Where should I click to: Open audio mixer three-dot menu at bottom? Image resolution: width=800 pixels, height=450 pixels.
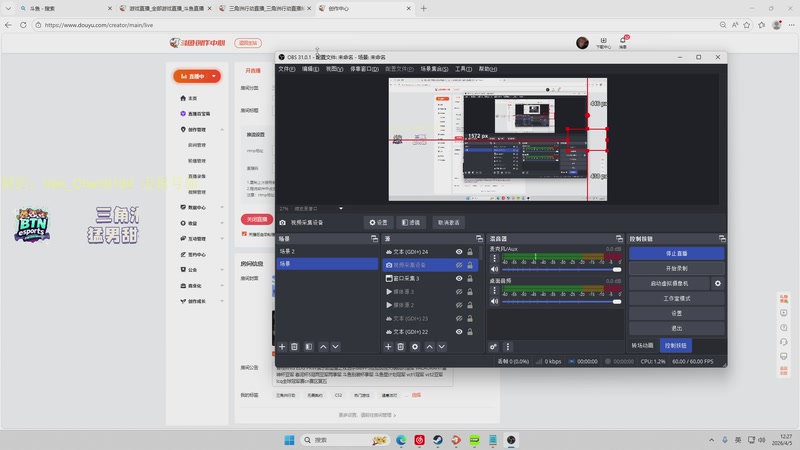508,346
